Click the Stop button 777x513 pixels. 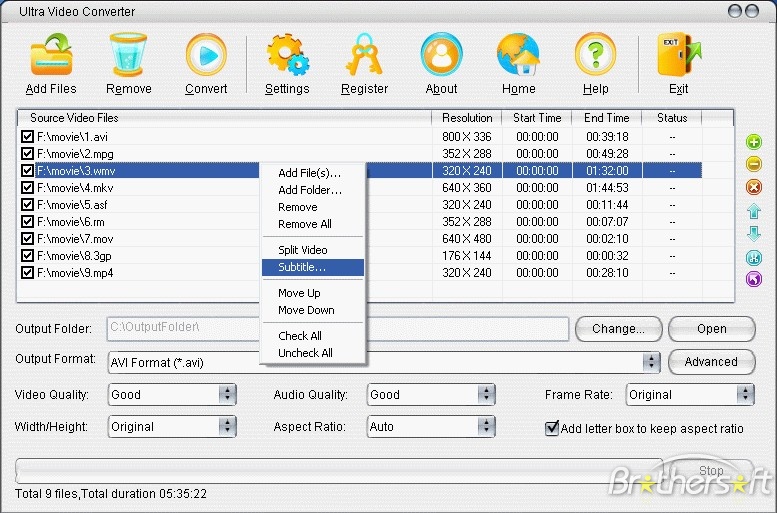[x=711, y=470]
